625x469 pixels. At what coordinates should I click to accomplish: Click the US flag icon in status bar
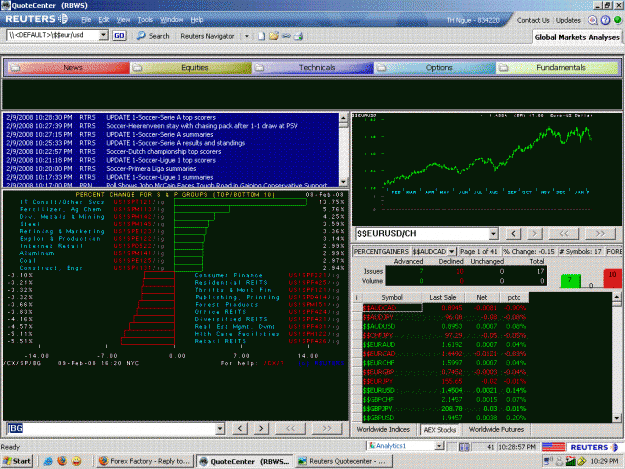pyautogui.click(x=553, y=447)
